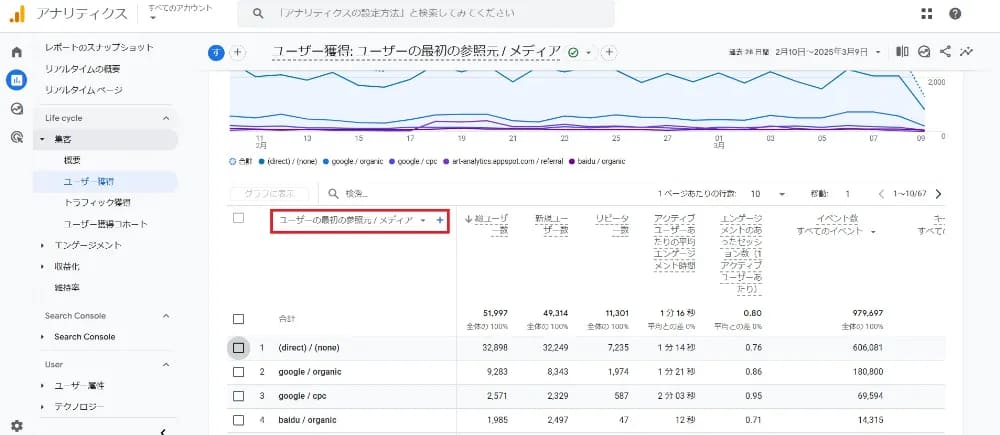1000x435 pixels.
Task: Go to previous page of table rows
Action: (x=881, y=194)
